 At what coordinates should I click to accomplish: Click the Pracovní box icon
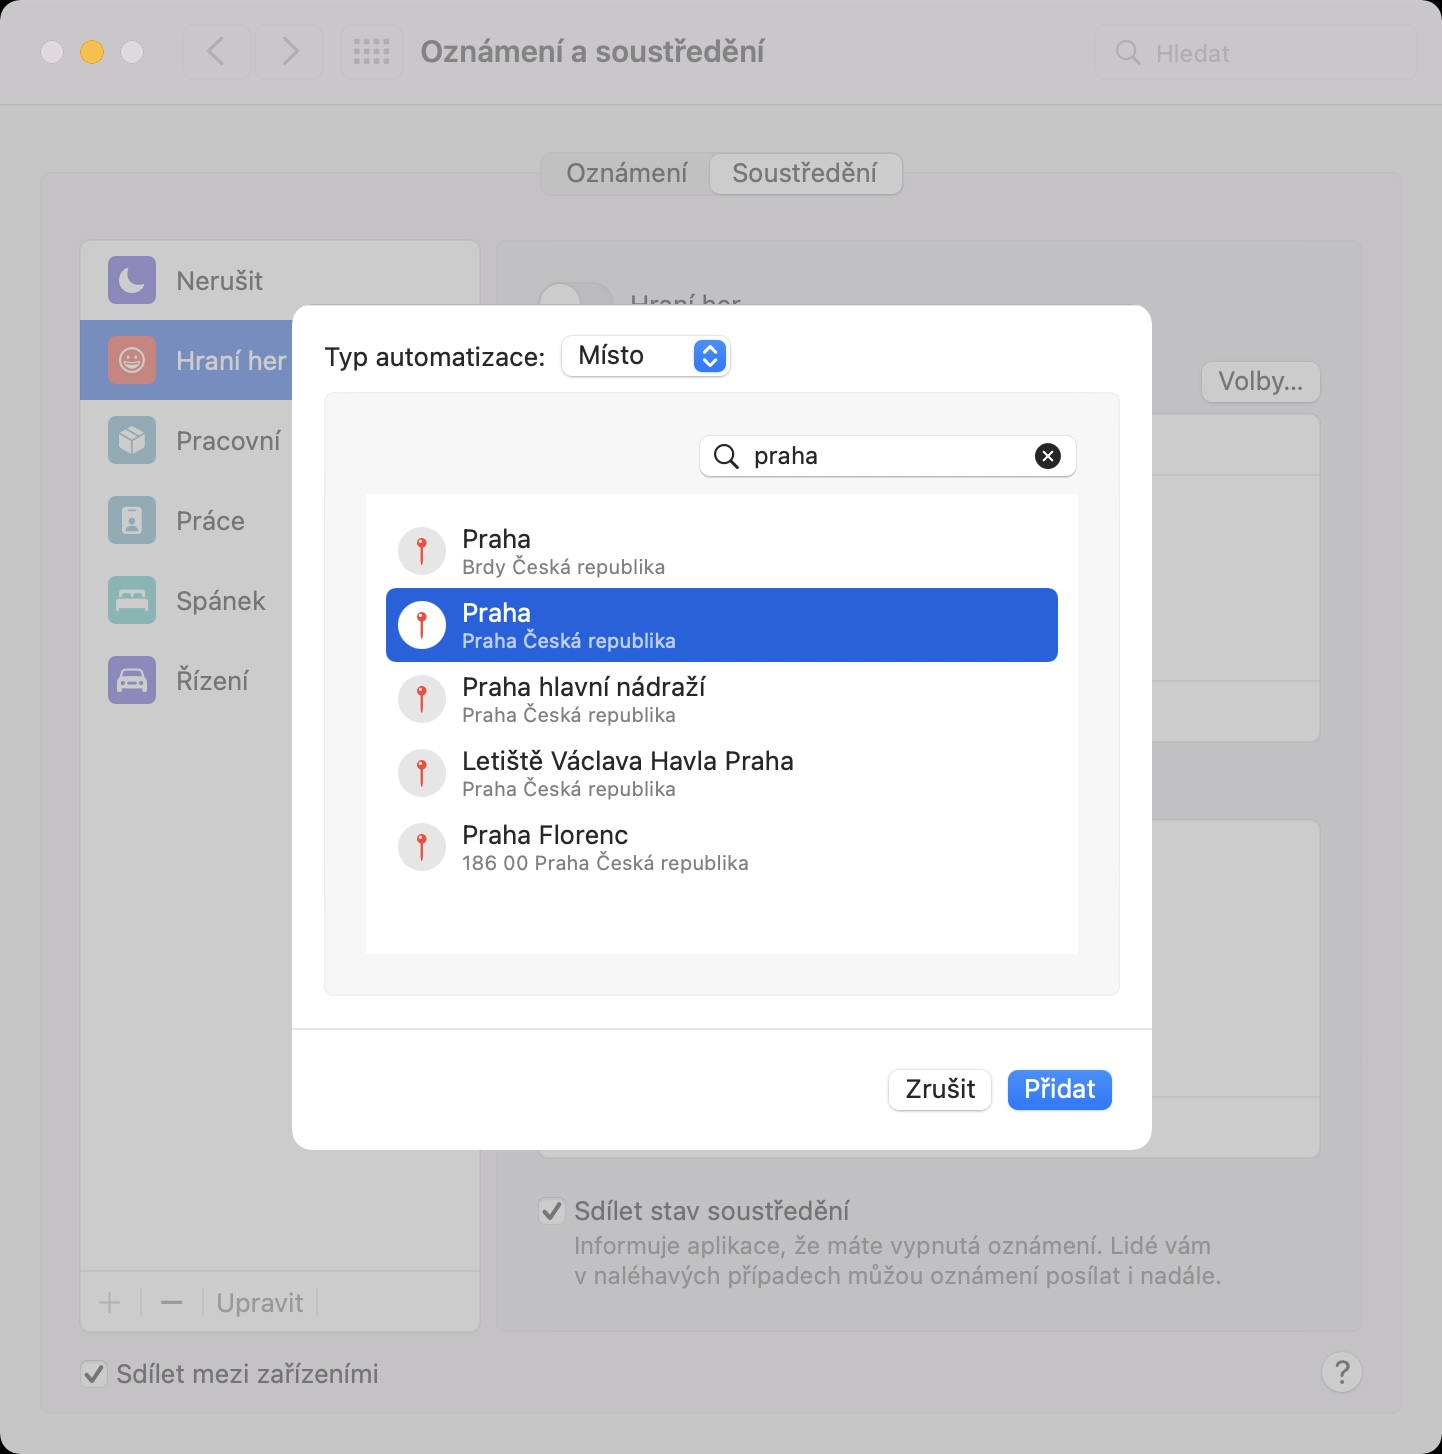(132, 440)
